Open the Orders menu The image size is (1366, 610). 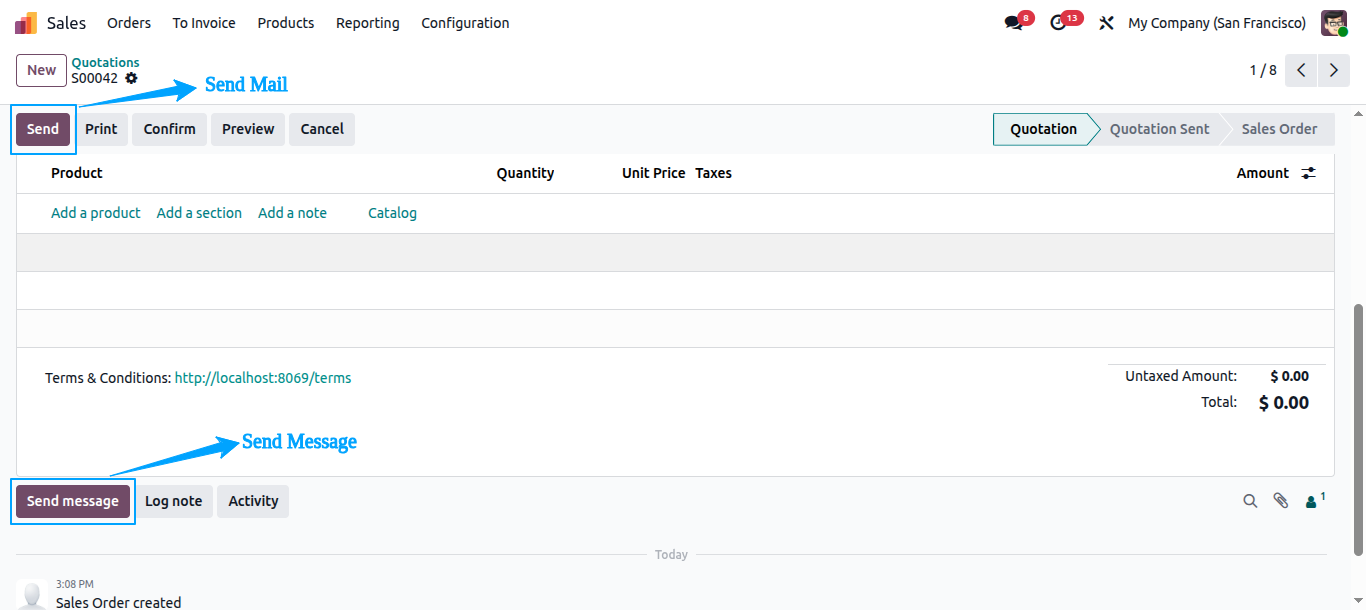coord(129,23)
